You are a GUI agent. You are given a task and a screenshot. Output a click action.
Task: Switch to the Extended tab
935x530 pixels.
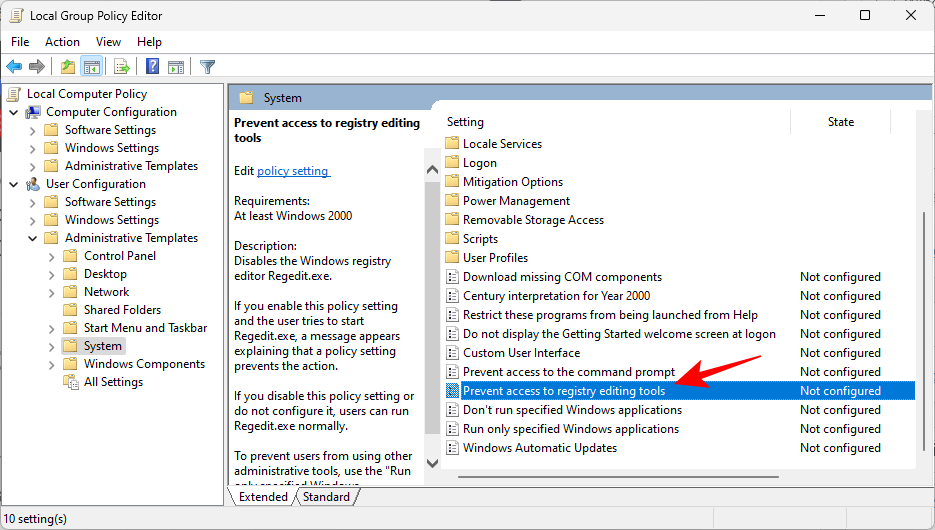(263, 497)
